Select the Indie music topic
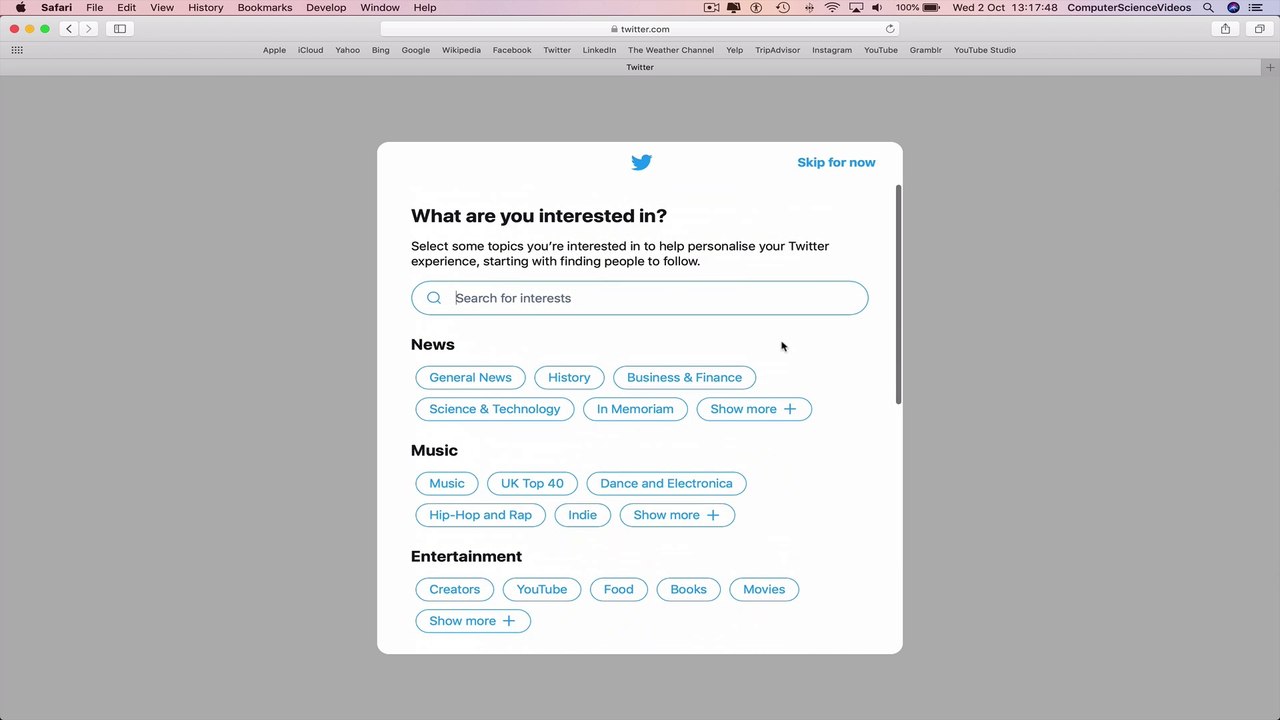The height and width of the screenshot is (720, 1280). 582,515
